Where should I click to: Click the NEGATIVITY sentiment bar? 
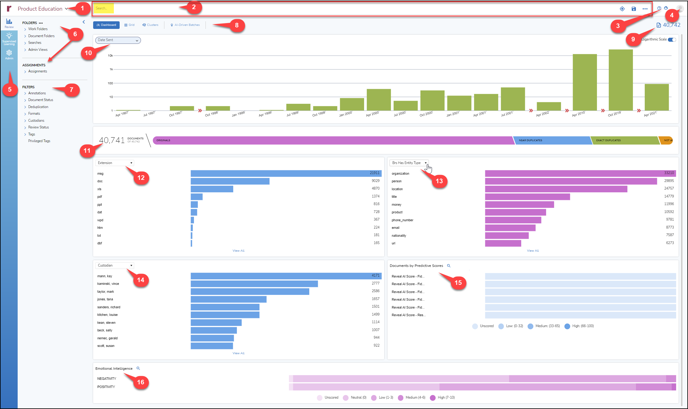pos(483,379)
